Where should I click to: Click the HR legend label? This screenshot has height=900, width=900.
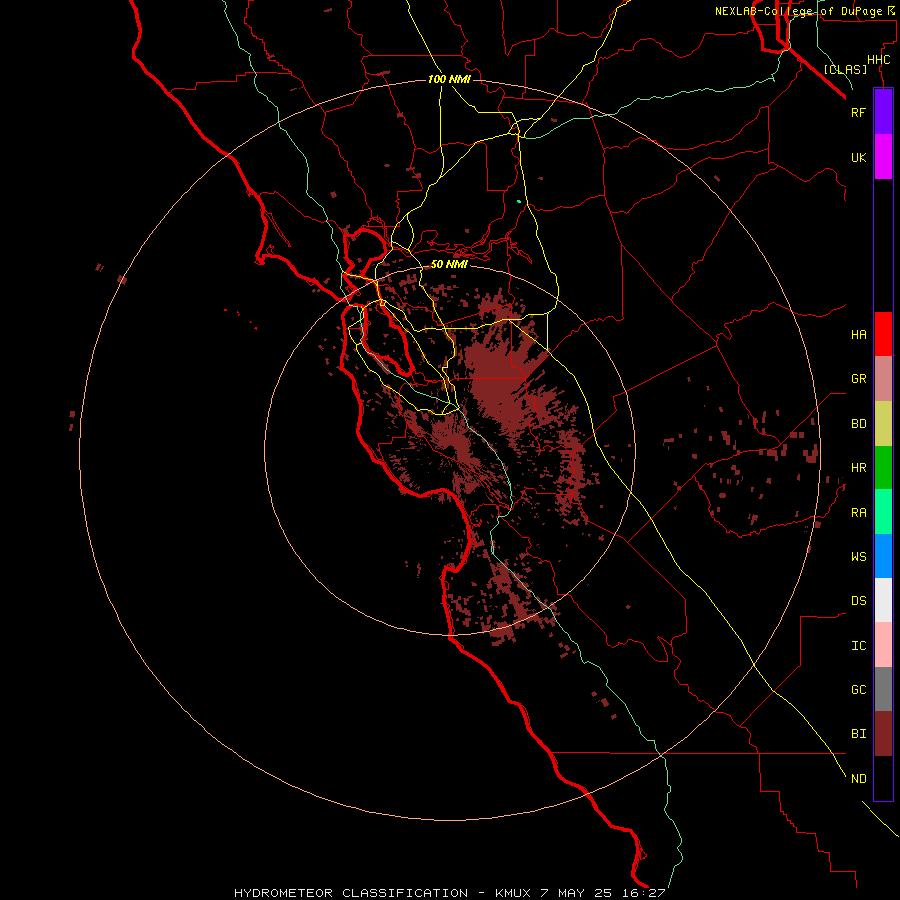pos(858,468)
